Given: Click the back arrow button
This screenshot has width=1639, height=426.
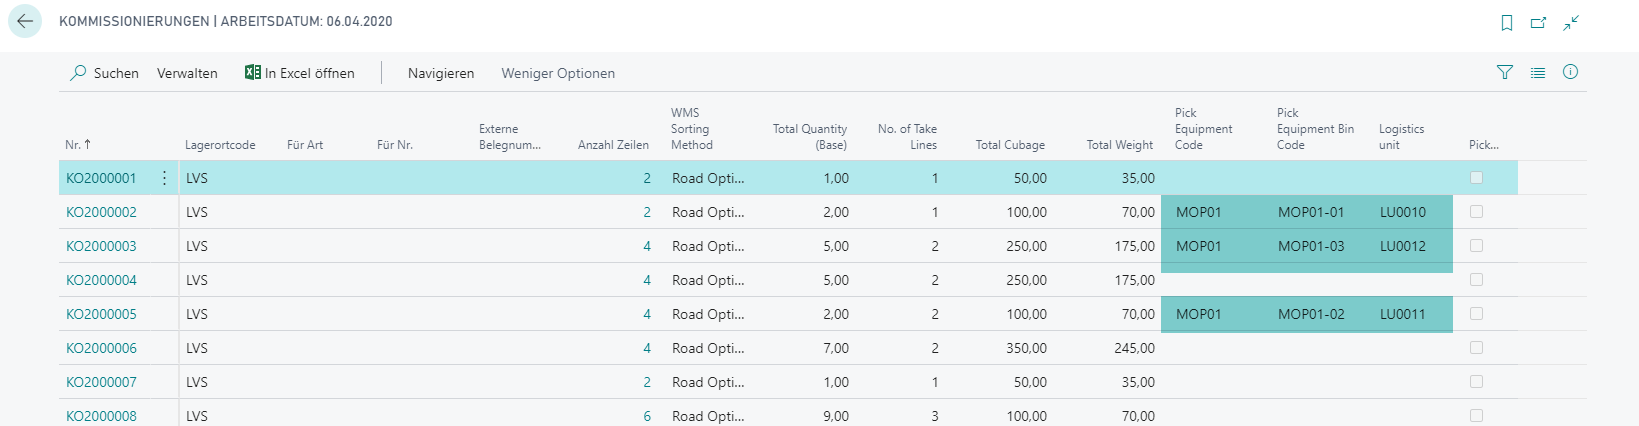Looking at the screenshot, I should coord(25,21).
